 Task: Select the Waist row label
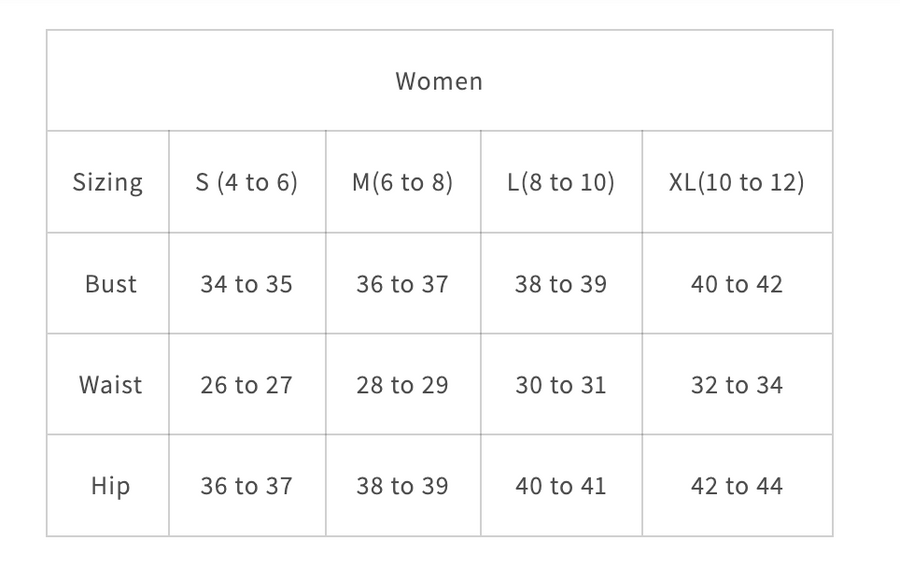[x=110, y=385]
